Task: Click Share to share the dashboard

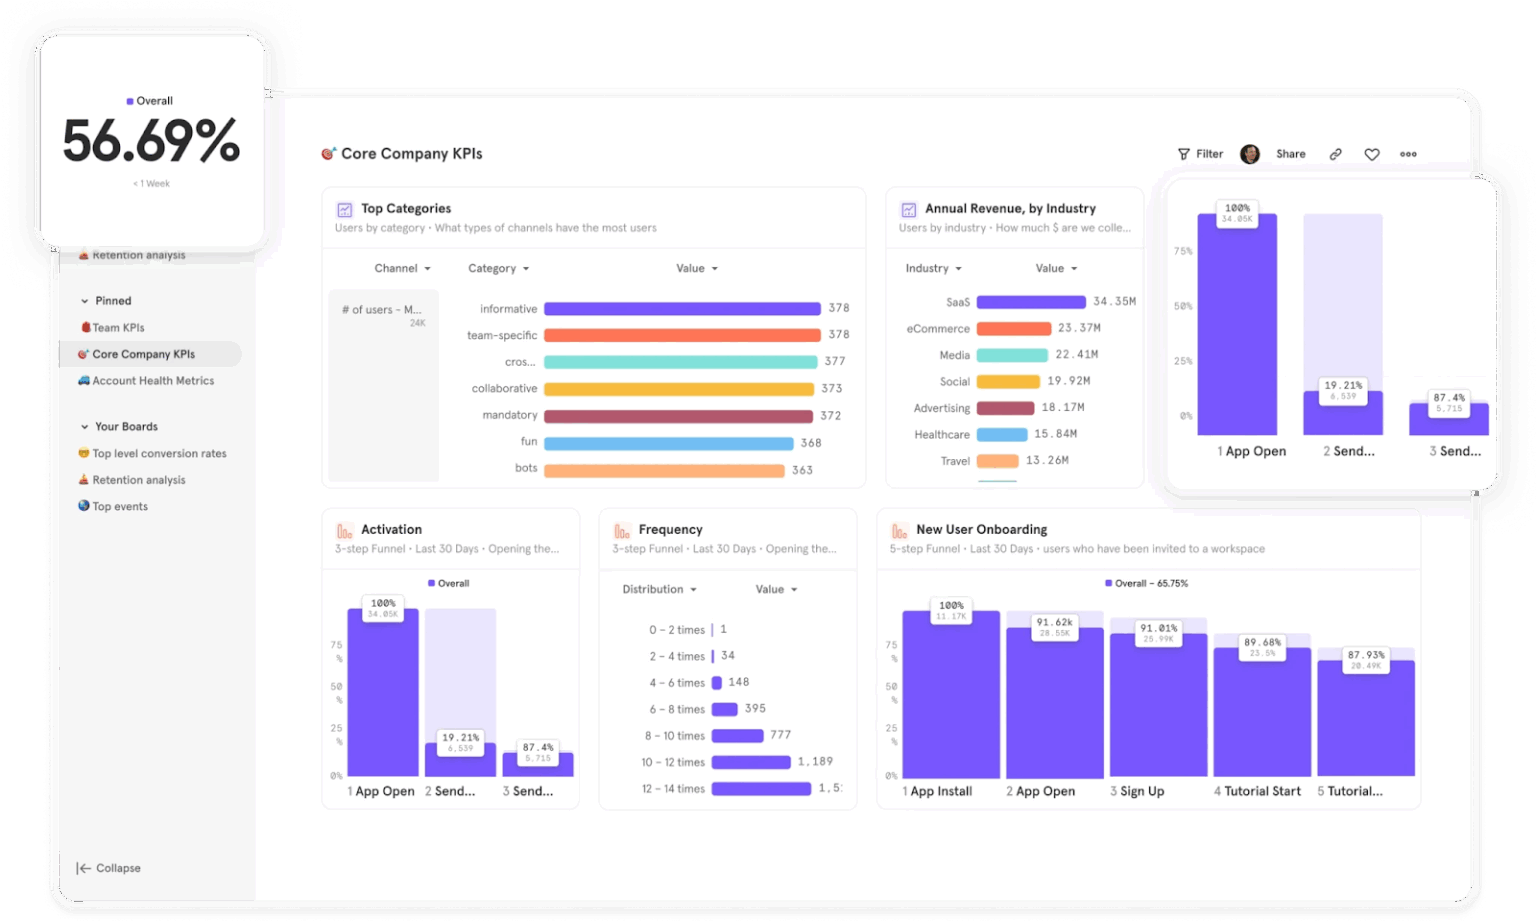Action: 1290,153
